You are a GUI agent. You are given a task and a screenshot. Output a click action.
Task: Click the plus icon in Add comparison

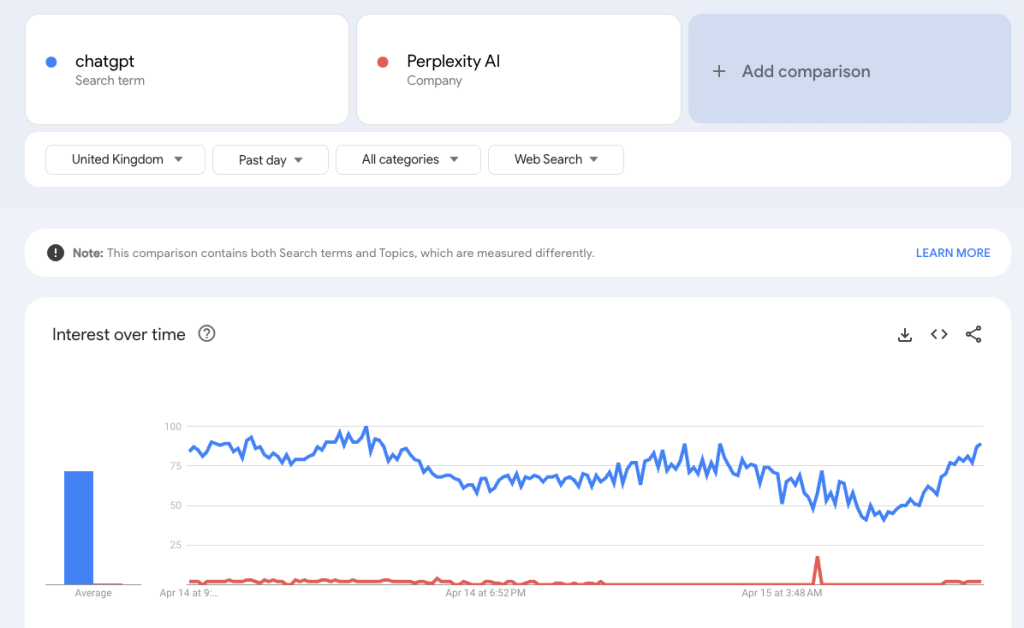tap(718, 71)
